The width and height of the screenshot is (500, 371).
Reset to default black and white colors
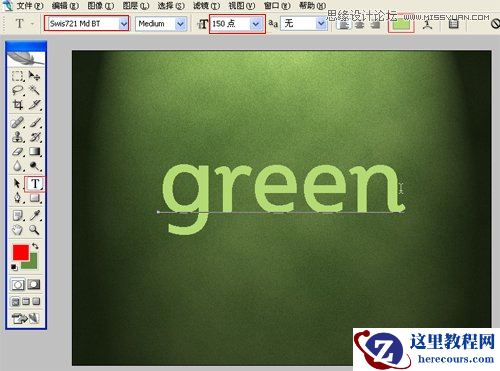coord(14,267)
